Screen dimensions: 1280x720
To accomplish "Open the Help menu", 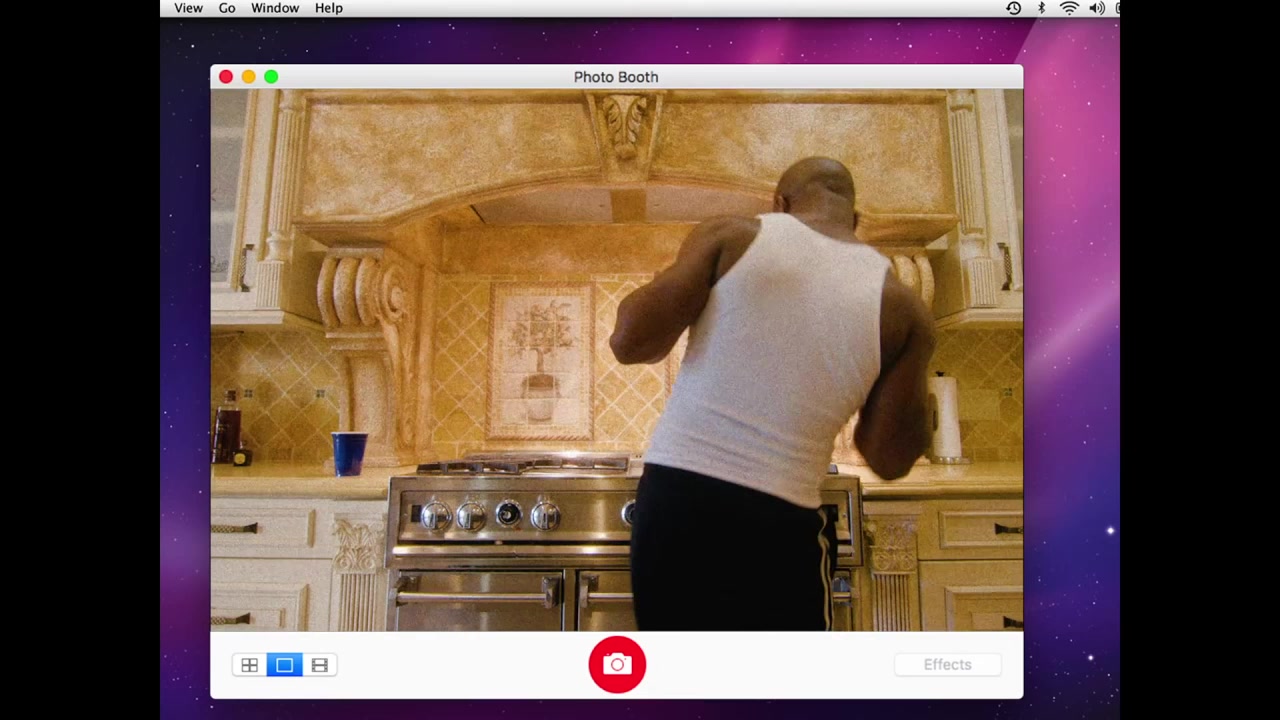I will click(329, 8).
